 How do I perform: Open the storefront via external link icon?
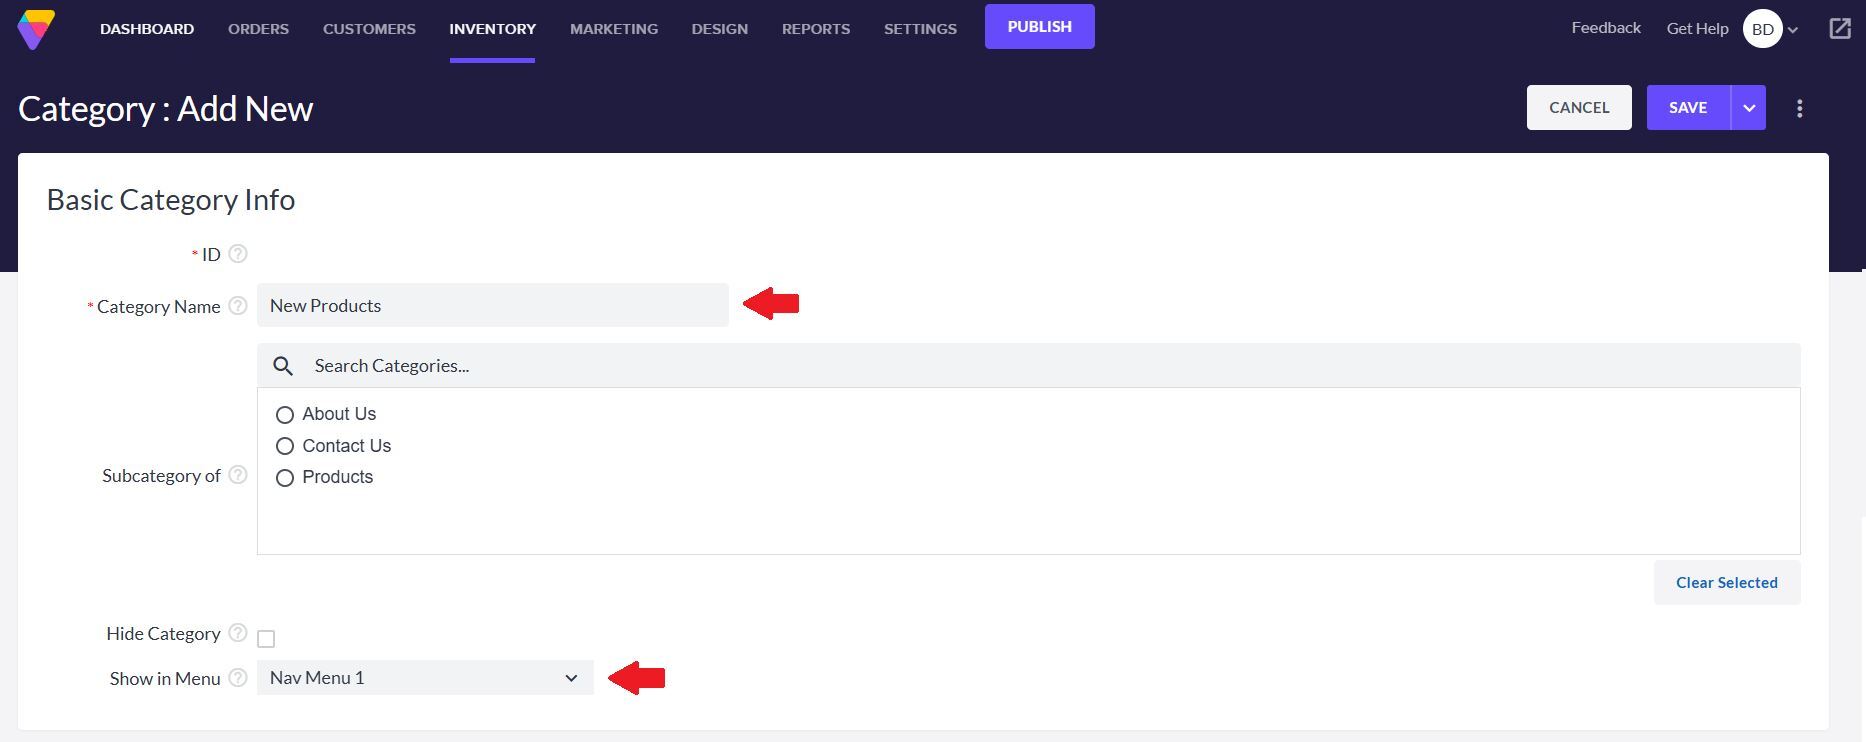pos(1841,29)
